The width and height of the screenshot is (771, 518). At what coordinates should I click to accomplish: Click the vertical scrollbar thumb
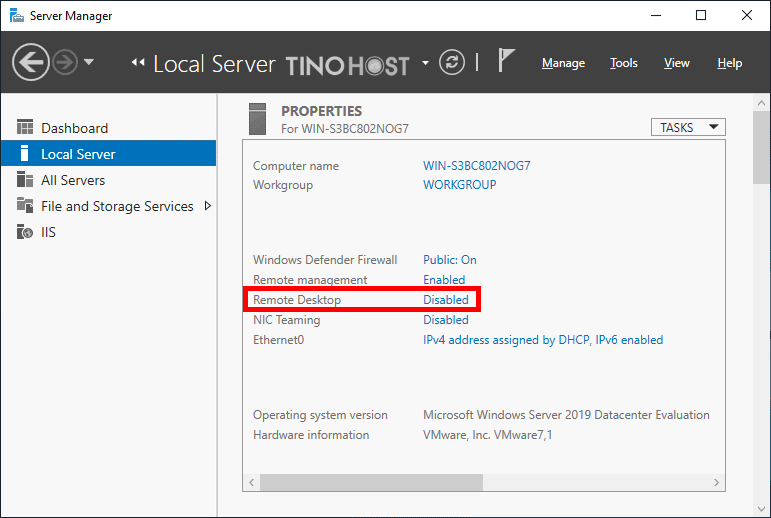(x=761, y=148)
